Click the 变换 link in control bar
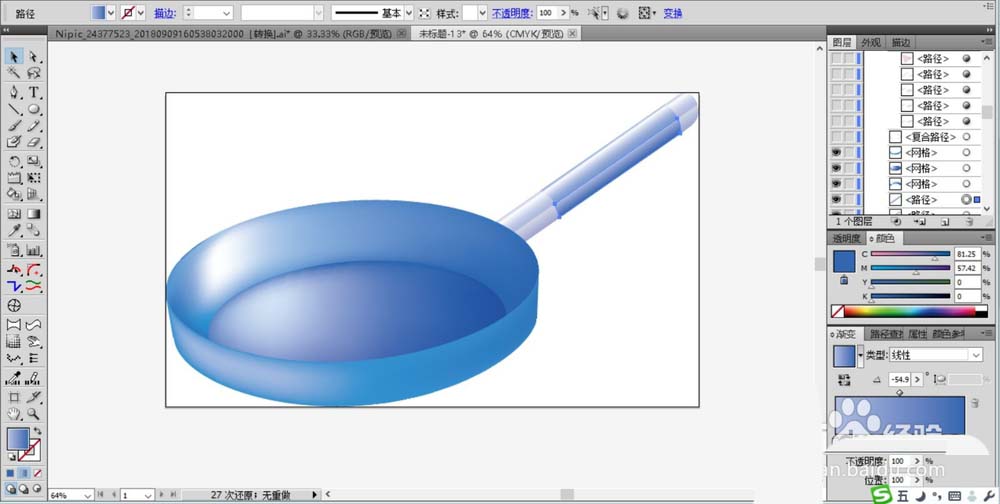 click(x=673, y=13)
